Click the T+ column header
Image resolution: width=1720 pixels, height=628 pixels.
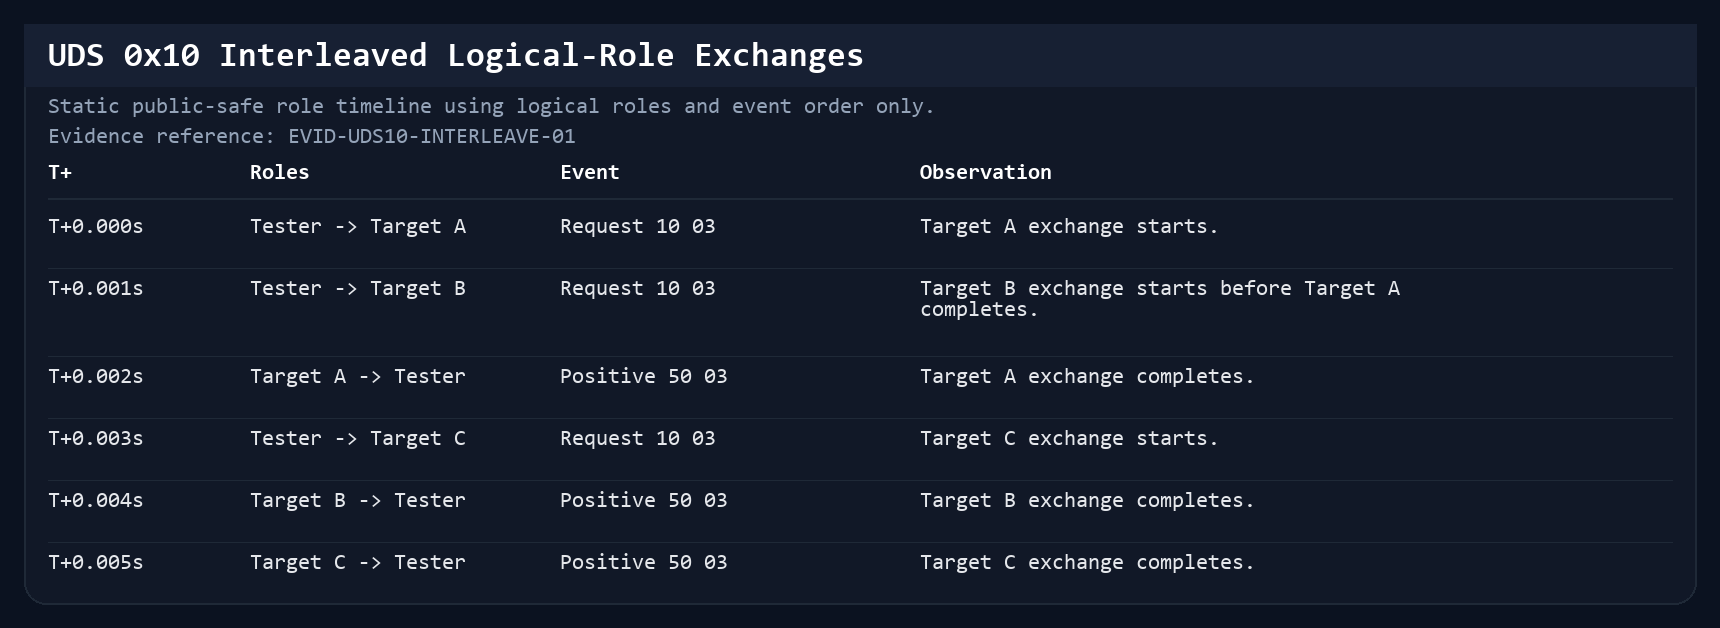pyautogui.click(x=60, y=172)
